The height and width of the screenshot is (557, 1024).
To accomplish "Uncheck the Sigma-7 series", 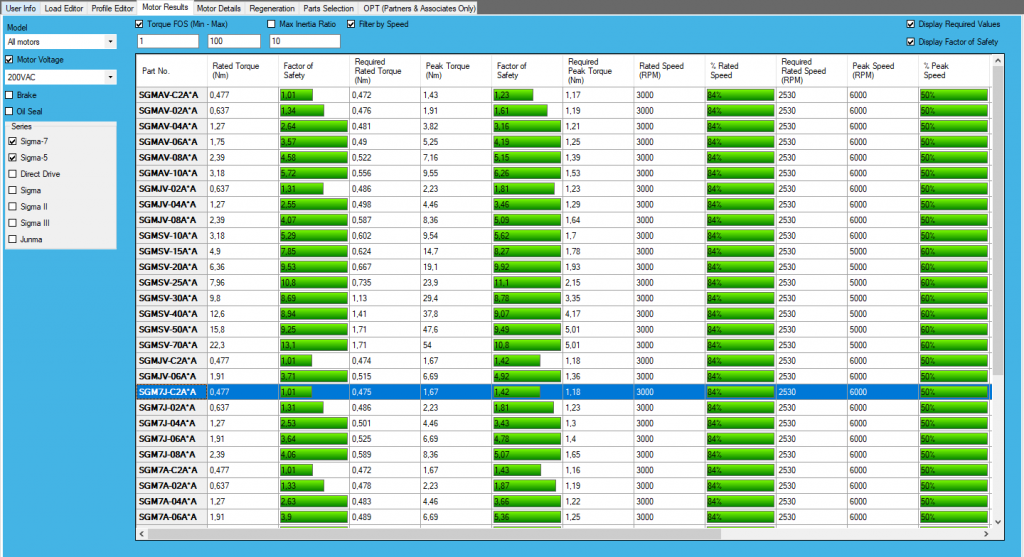I will pyautogui.click(x=12, y=141).
